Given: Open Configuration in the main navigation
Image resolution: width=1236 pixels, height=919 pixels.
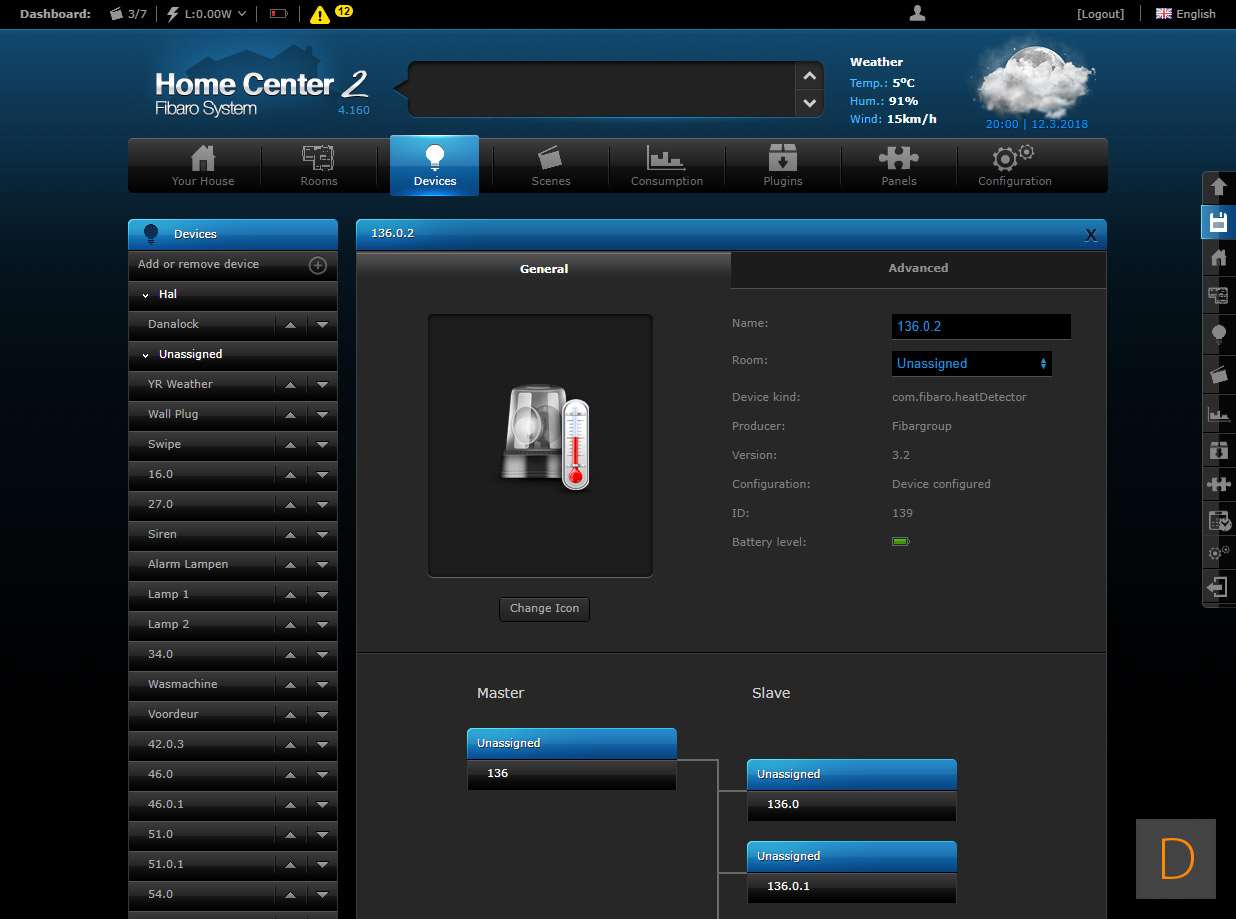Looking at the screenshot, I should tap(1015, 166).
